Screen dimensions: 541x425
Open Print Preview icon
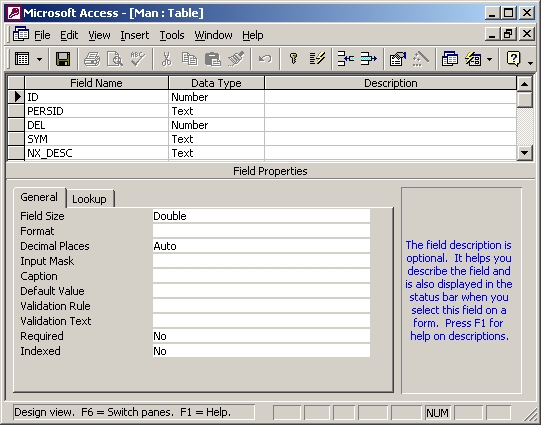(115, 59)
